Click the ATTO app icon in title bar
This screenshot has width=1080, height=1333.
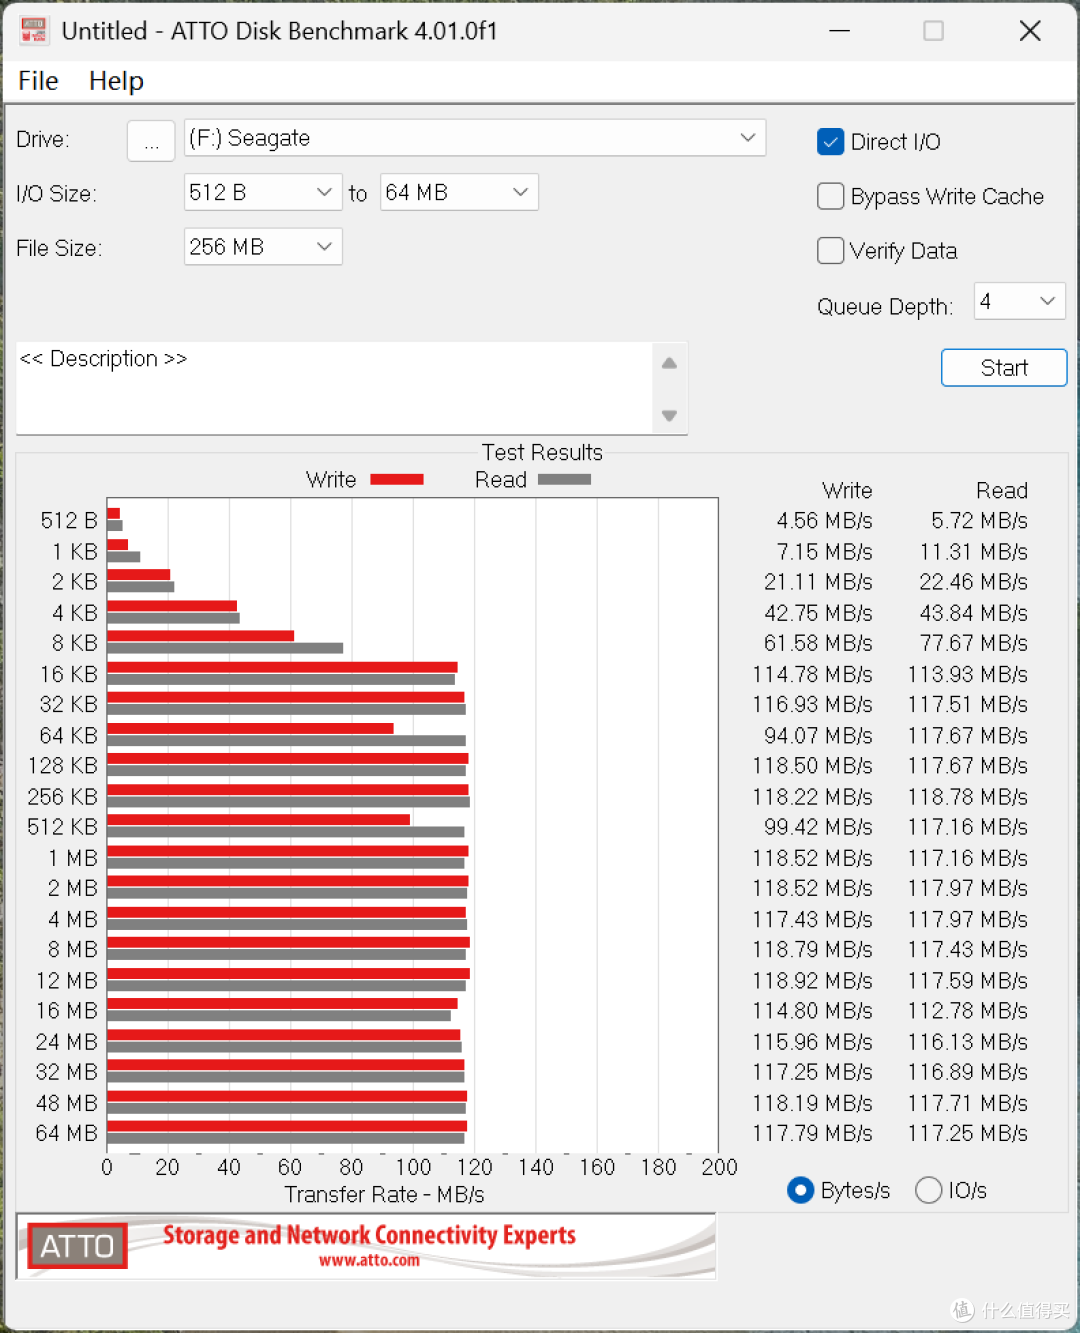point(34,31)
